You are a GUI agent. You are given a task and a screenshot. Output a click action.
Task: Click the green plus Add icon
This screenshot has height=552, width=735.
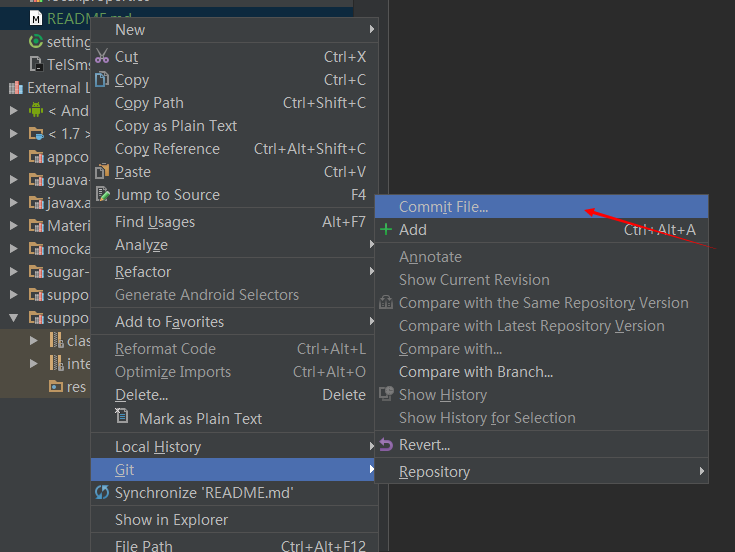(387, 230)
